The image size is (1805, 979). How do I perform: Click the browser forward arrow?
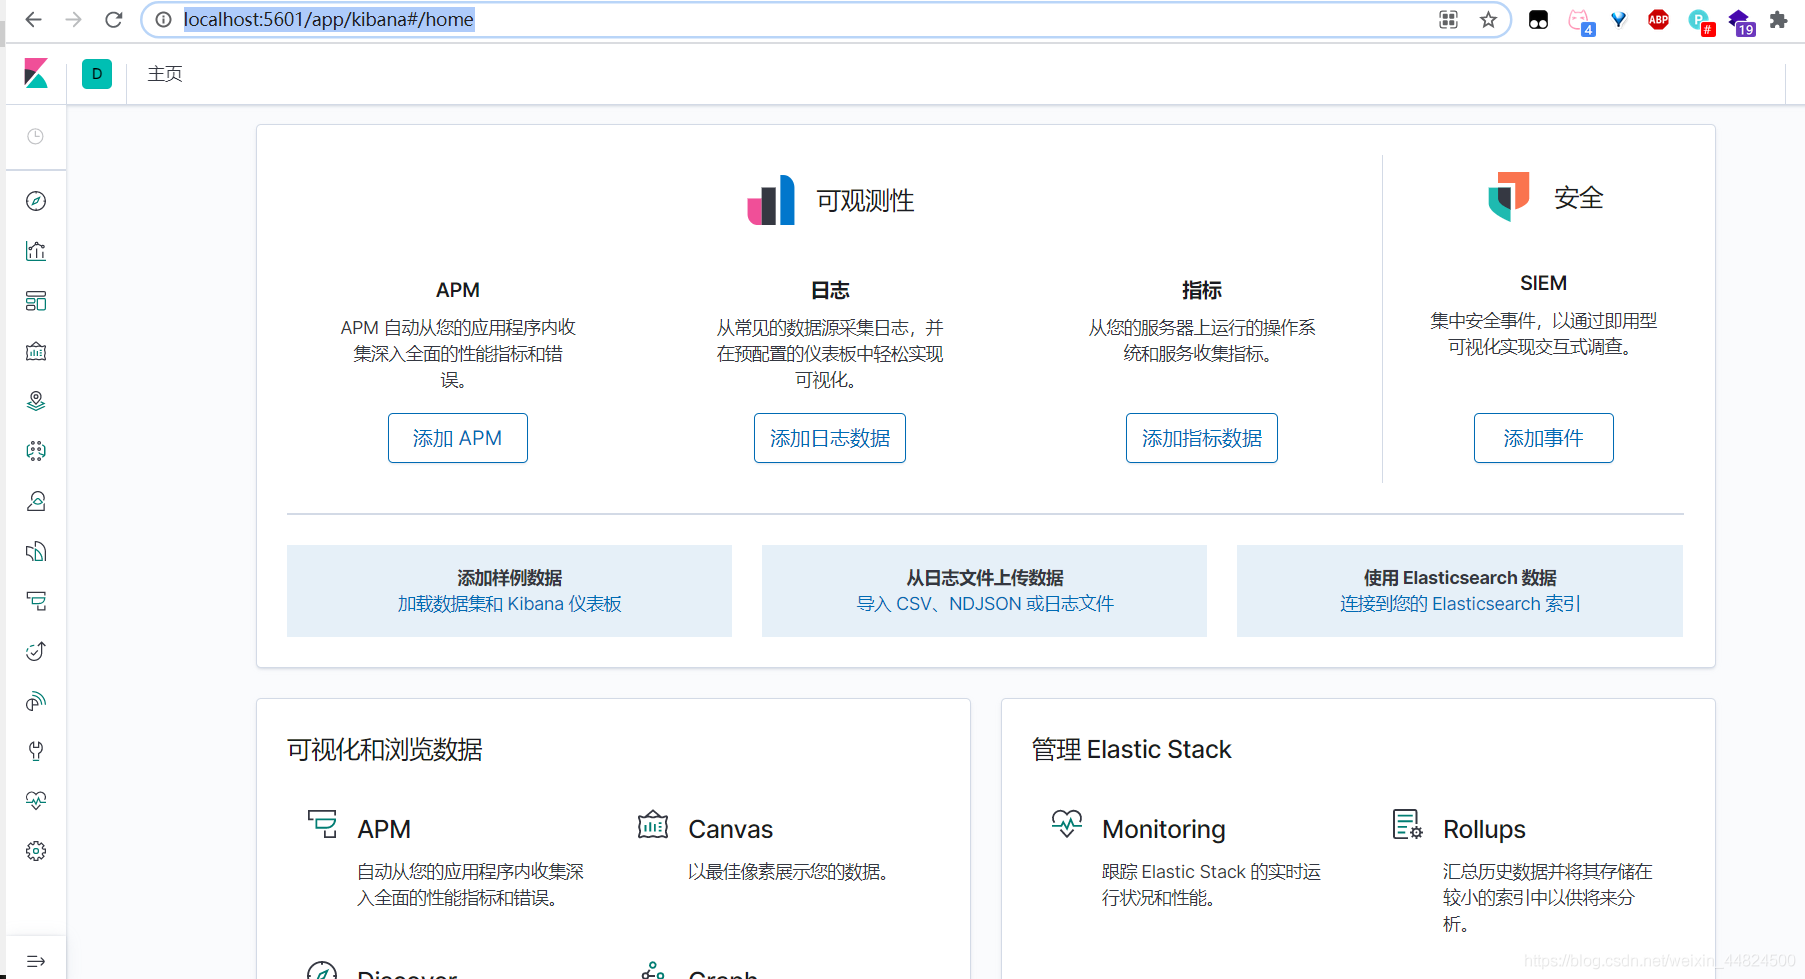coord(73,19)
